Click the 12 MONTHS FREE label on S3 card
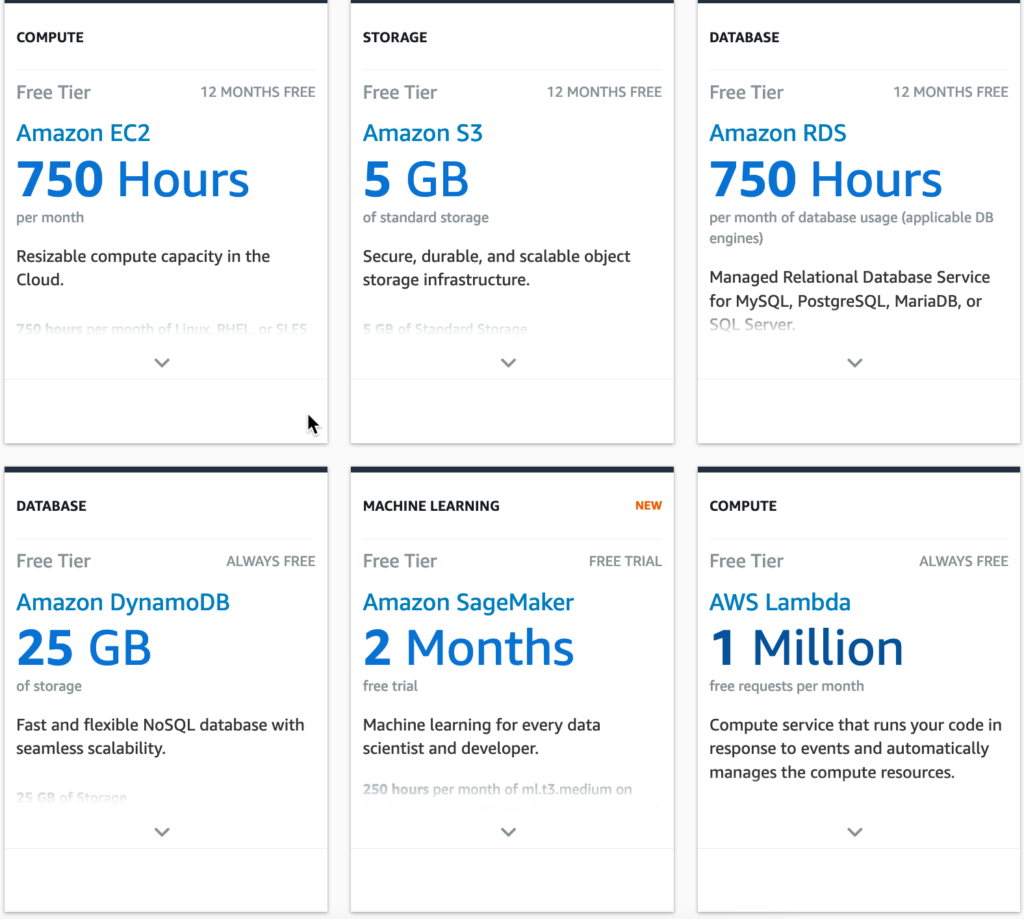1024x919 pixels. pyautogui.click(x=604, y=92)
